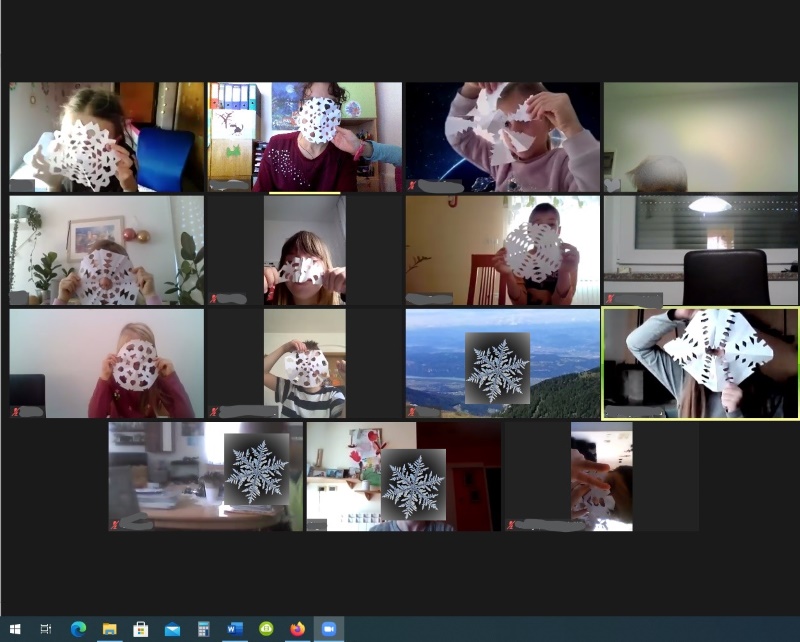The width and height of the screenshot is (800, 642).
Task: Open Microsoft Store from the taskbar
Action: click(x=140, y=629)
